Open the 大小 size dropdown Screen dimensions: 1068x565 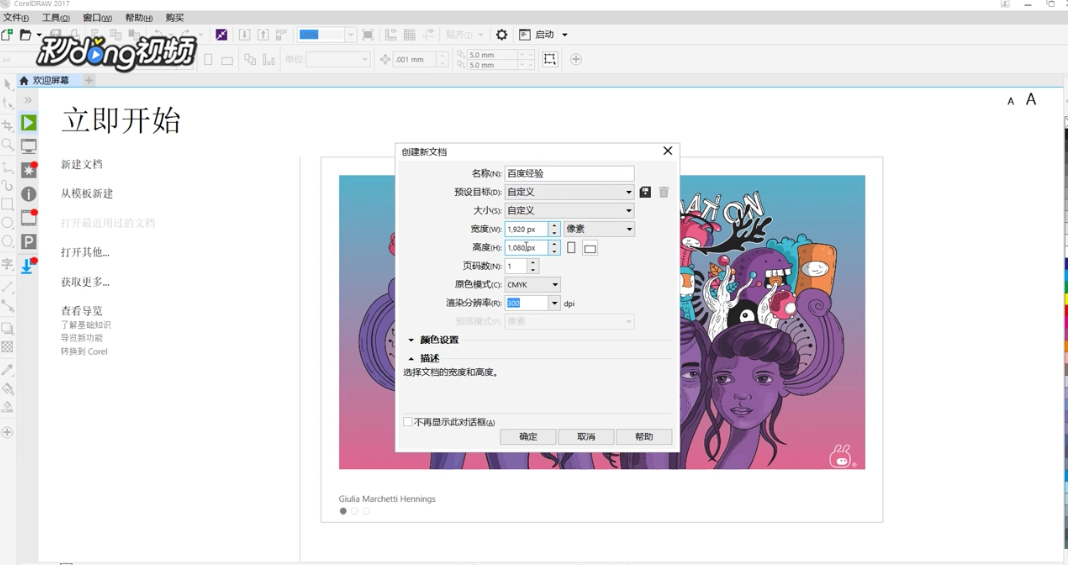point(569,210)
